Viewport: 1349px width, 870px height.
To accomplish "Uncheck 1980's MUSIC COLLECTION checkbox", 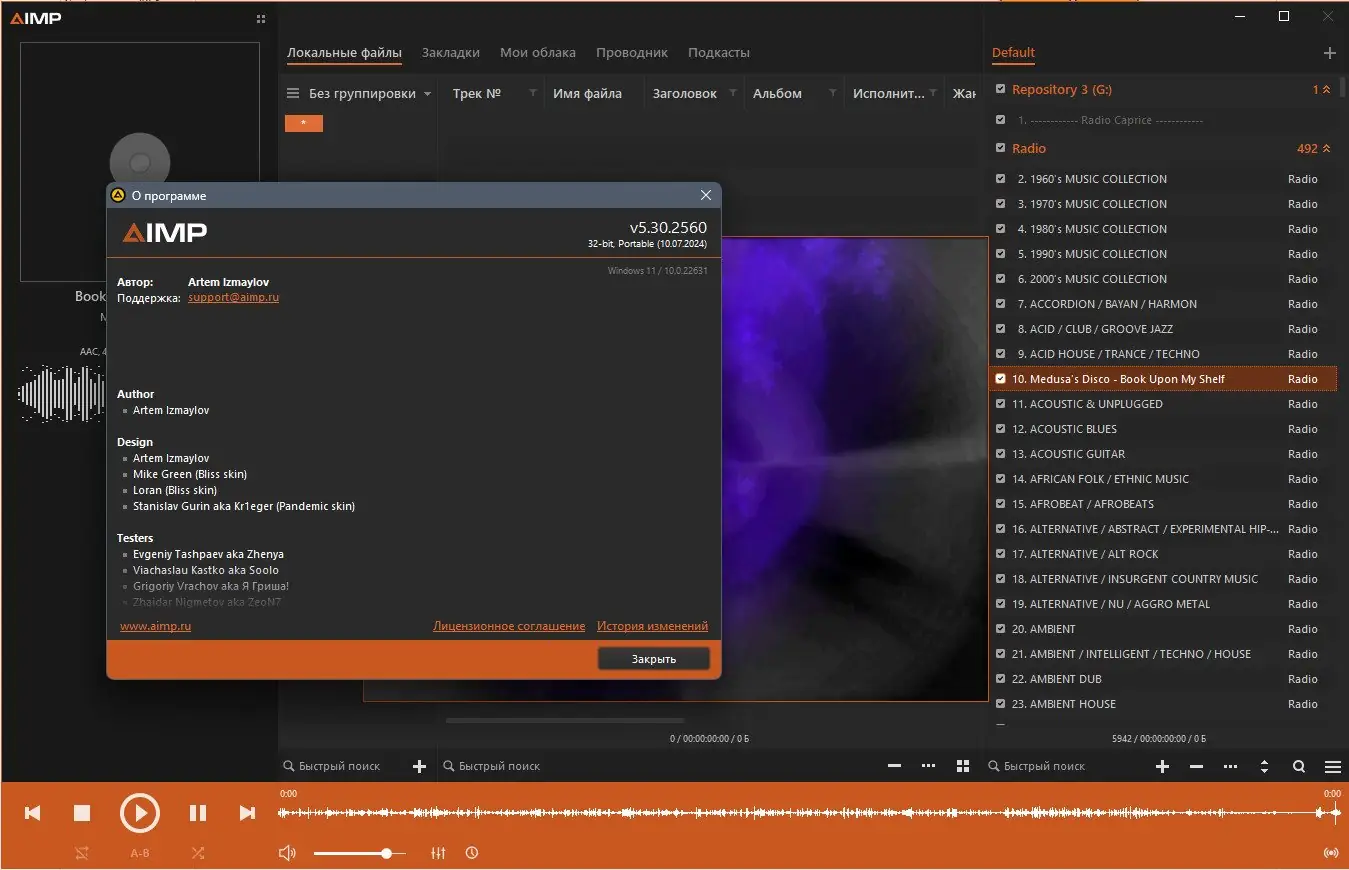I will pyautogui.click(x=1000, y=229).
